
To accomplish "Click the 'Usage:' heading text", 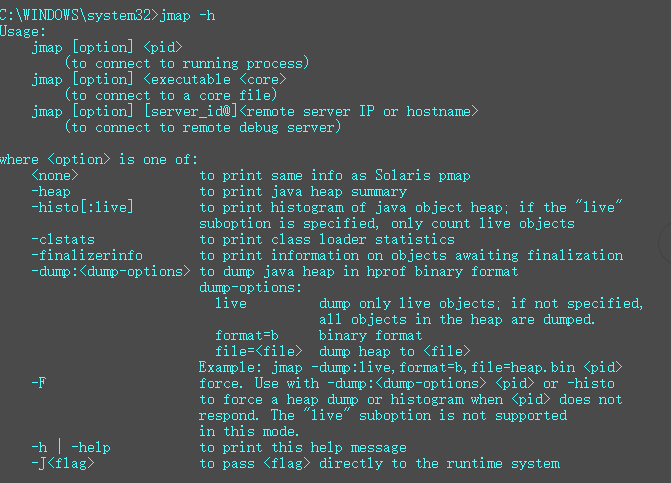I will tap(23, 32).
